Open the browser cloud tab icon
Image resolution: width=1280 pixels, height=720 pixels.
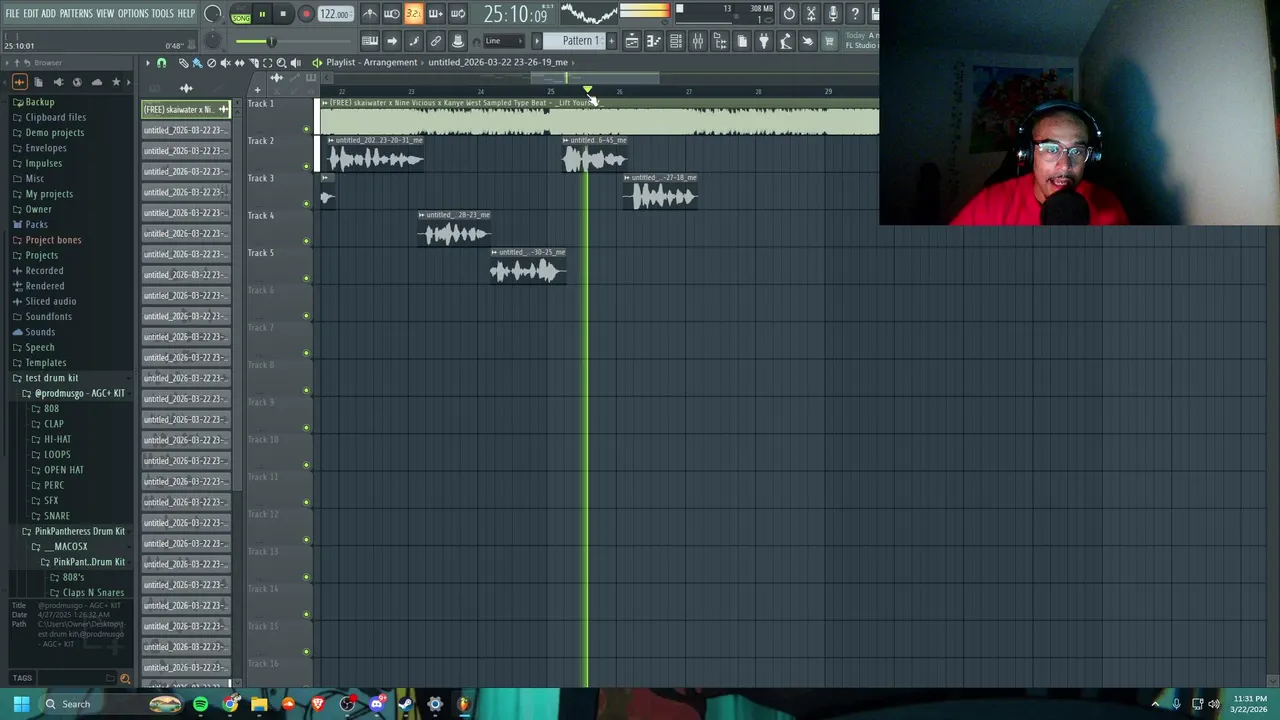tap(96, 82)
